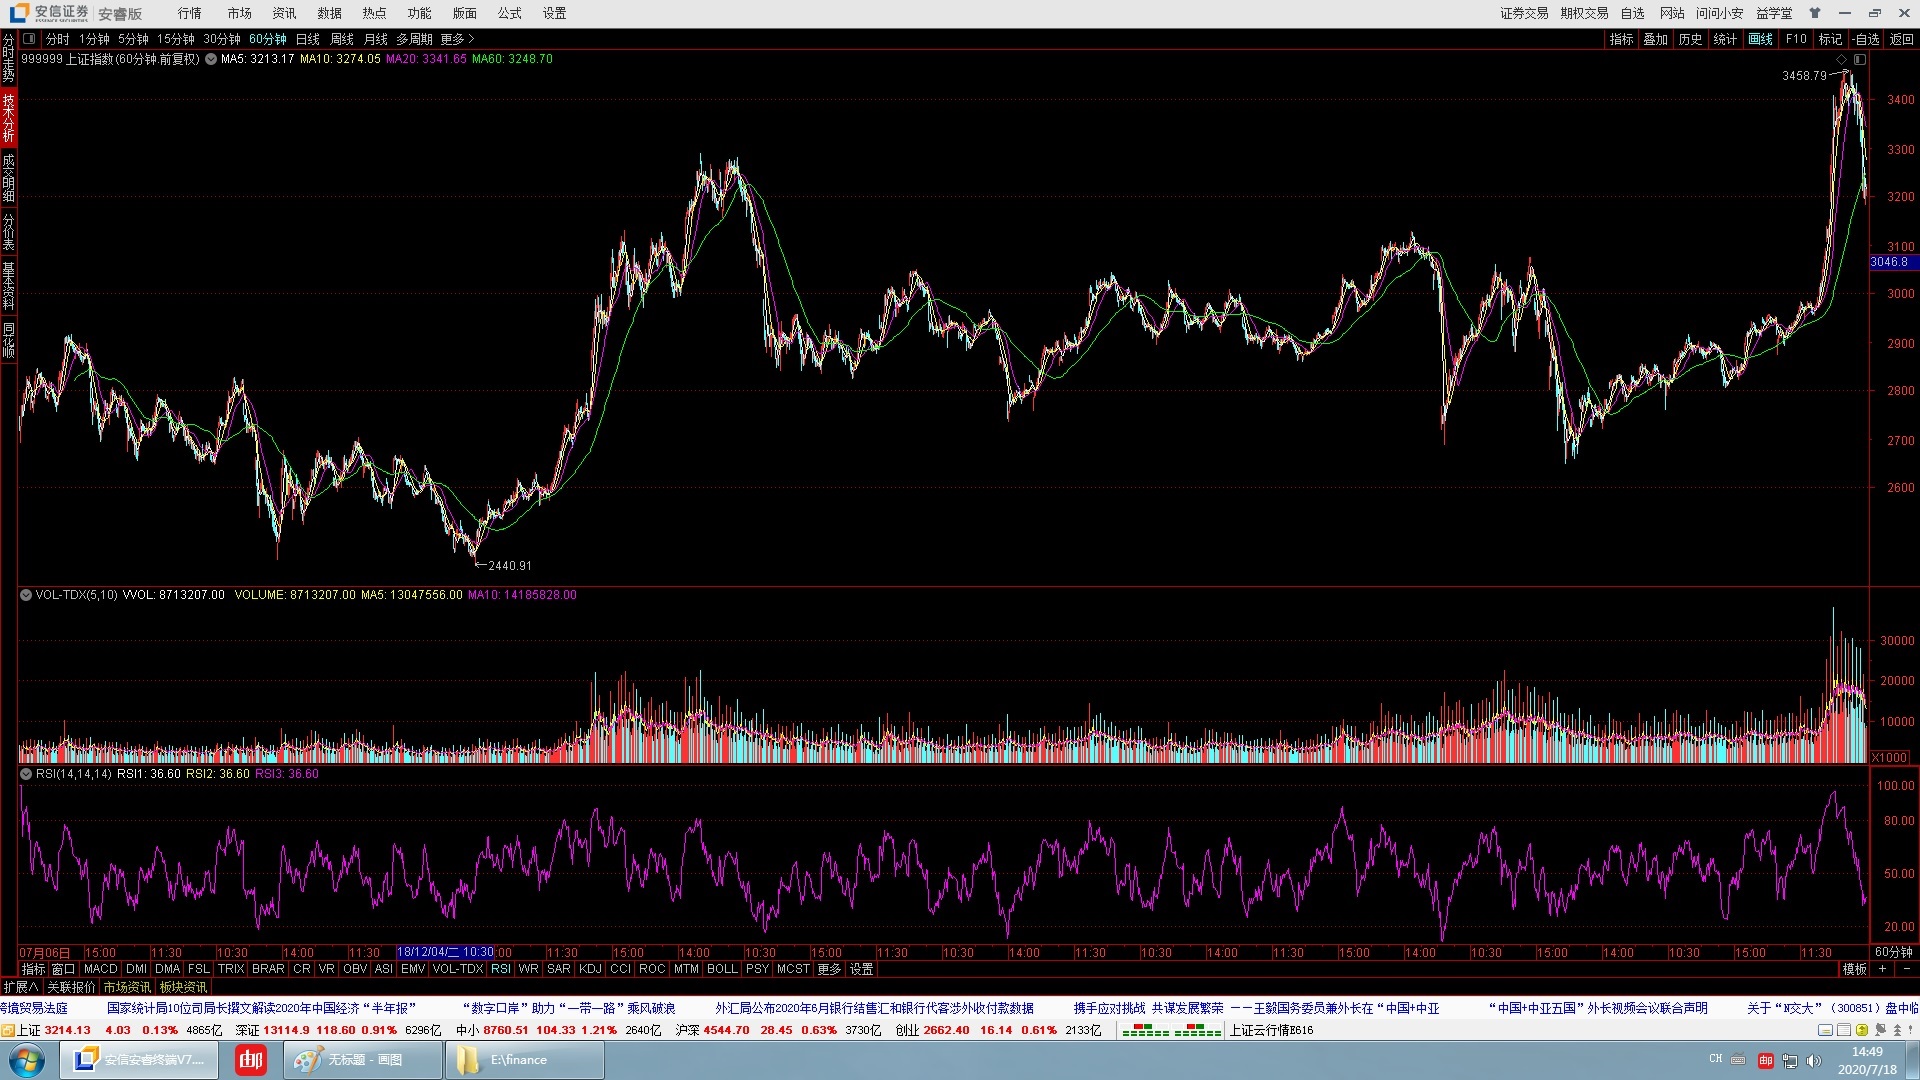
Task: Click the 画线 drawing tools button
Action: (x=1760, y=39)
